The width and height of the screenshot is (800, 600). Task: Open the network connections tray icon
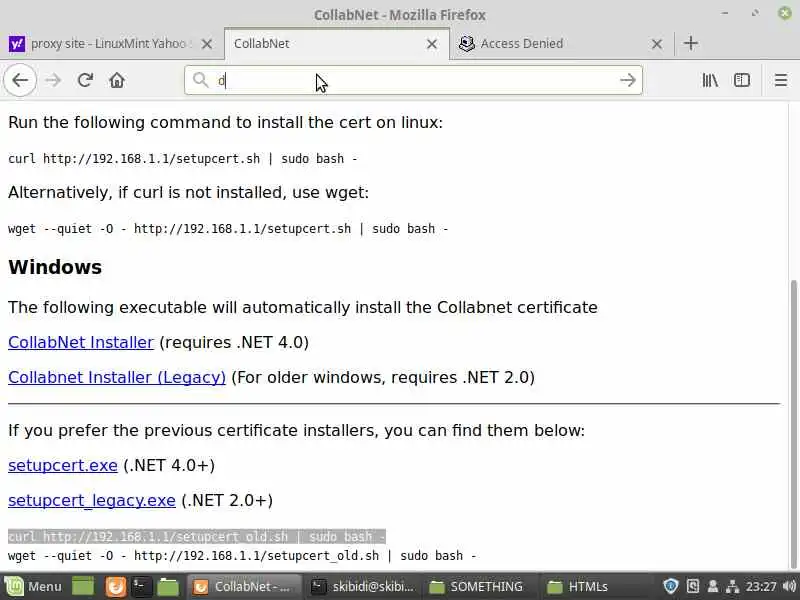pyautogui.click(x=733, y=586)
